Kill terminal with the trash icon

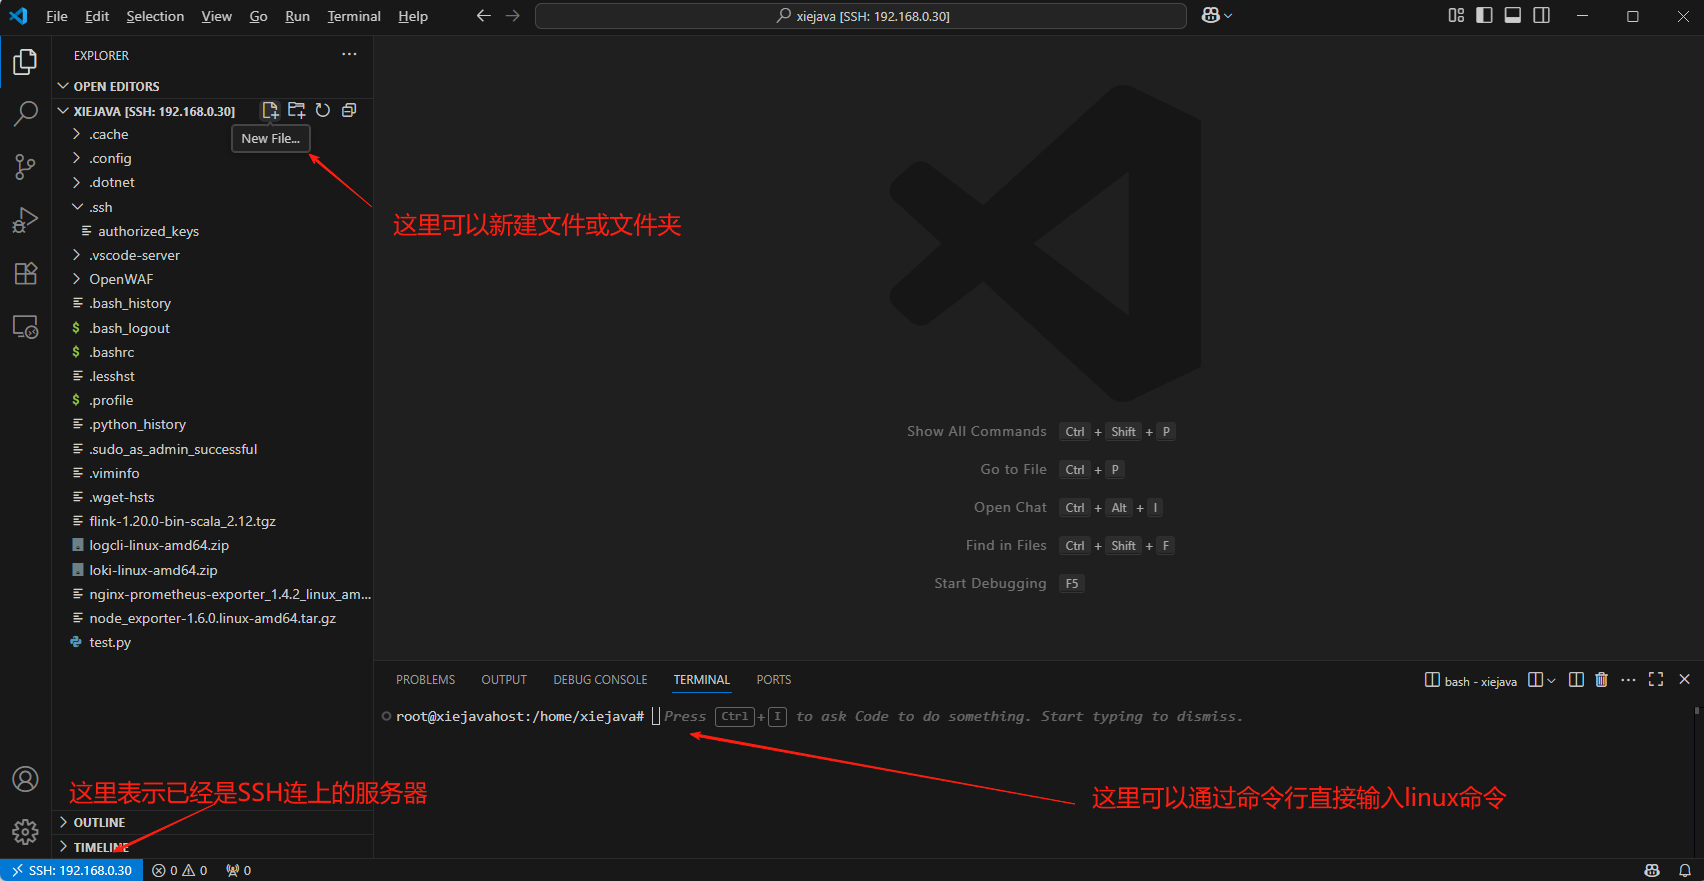[1601, 680]
